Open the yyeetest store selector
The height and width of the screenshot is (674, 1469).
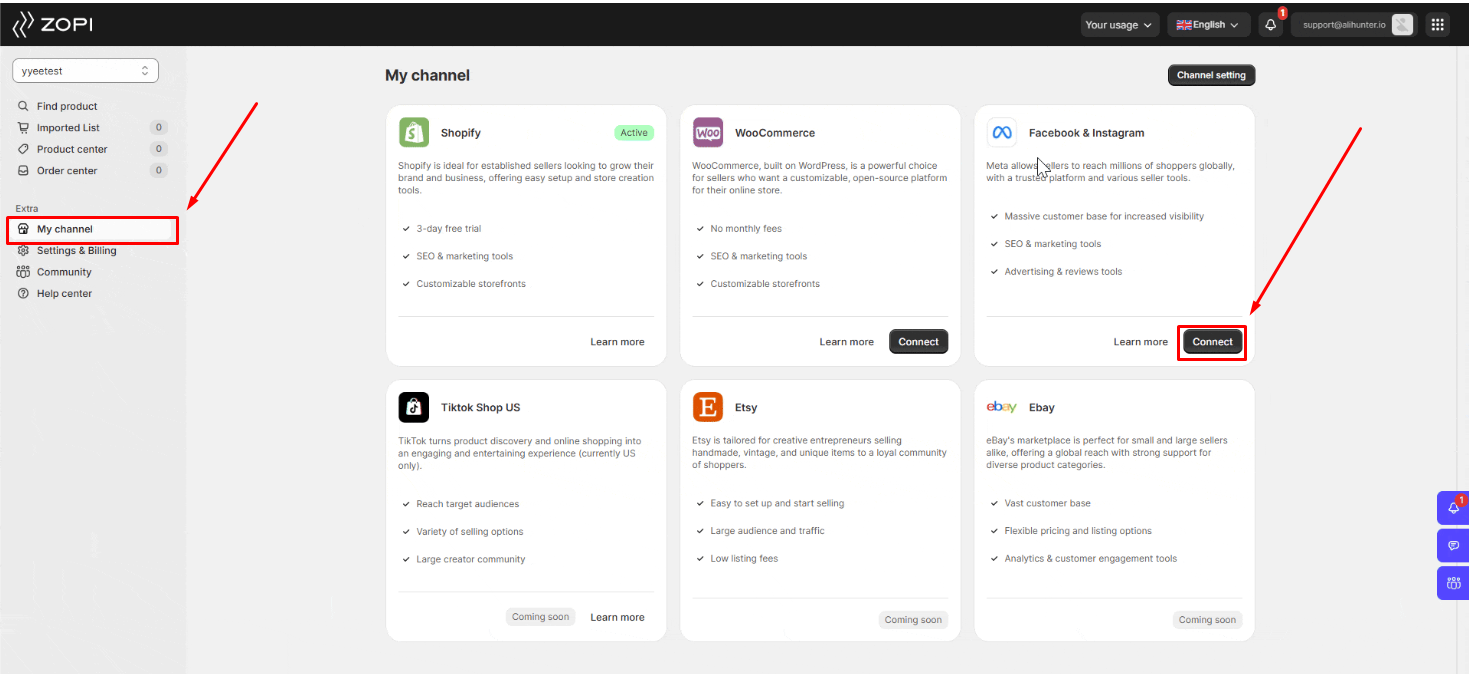[85, 71]
